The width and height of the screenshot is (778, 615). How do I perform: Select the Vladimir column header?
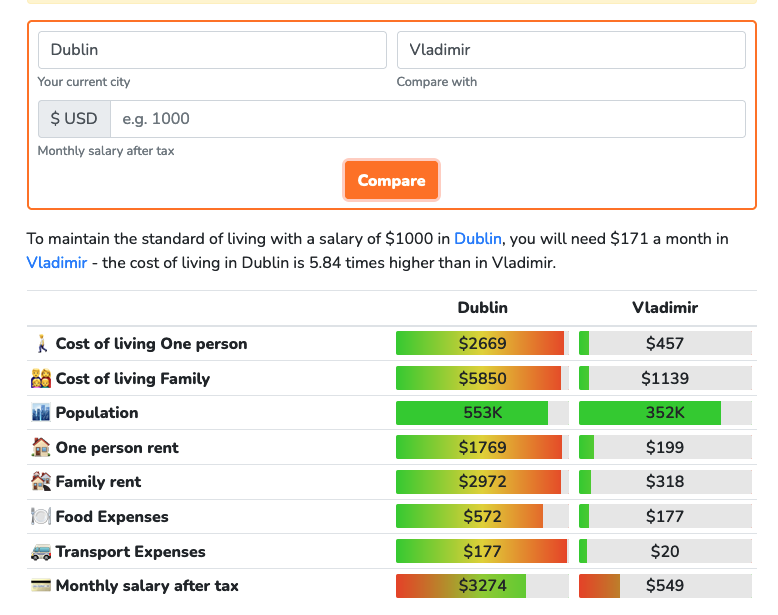click(664, 308)
